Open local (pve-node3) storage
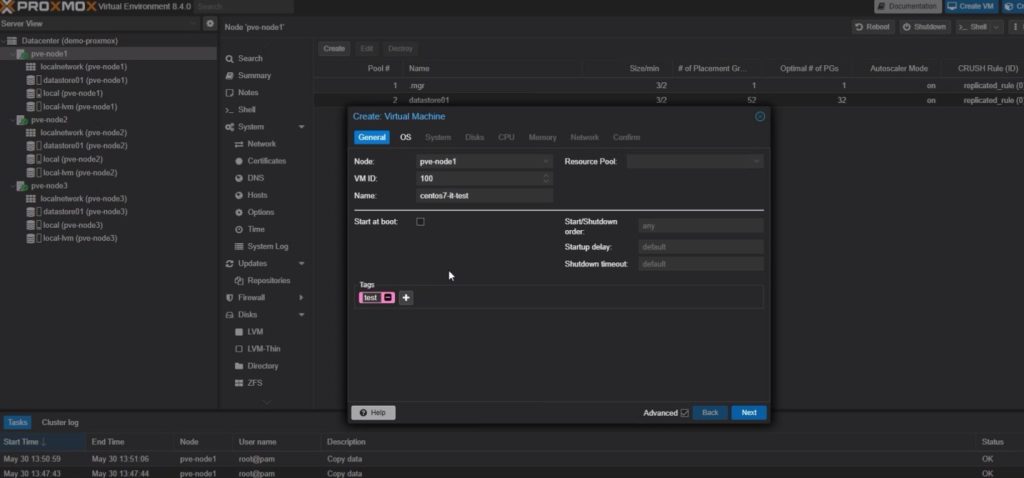1024x478 pixels. coord(72,225)
